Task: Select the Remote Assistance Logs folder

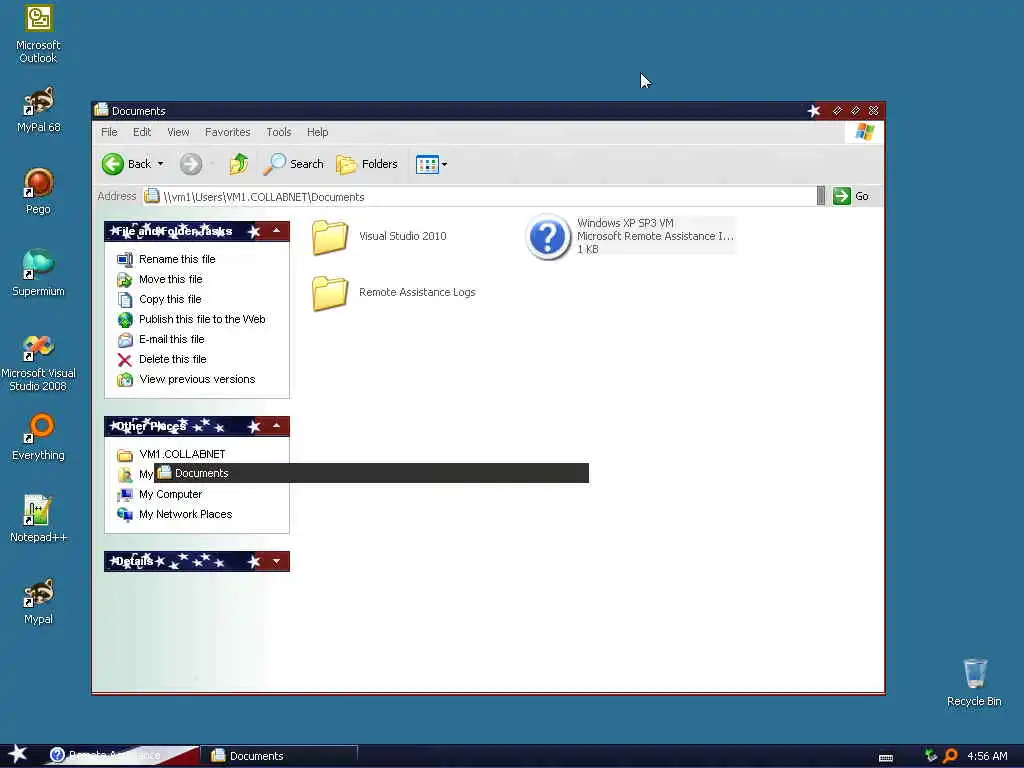Action: tap(394, 293)
